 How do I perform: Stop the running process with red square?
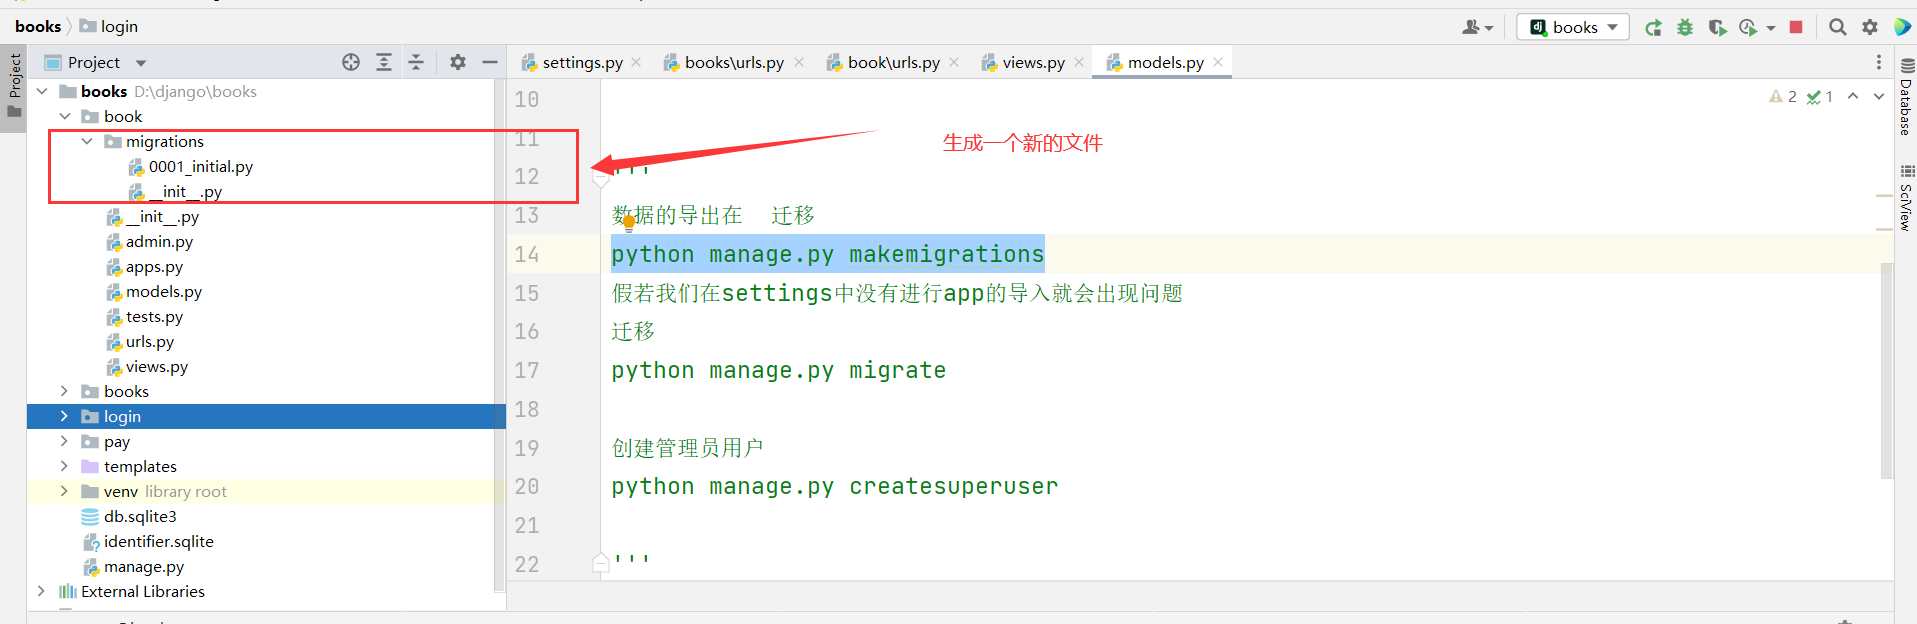[x=1796, y=28]
